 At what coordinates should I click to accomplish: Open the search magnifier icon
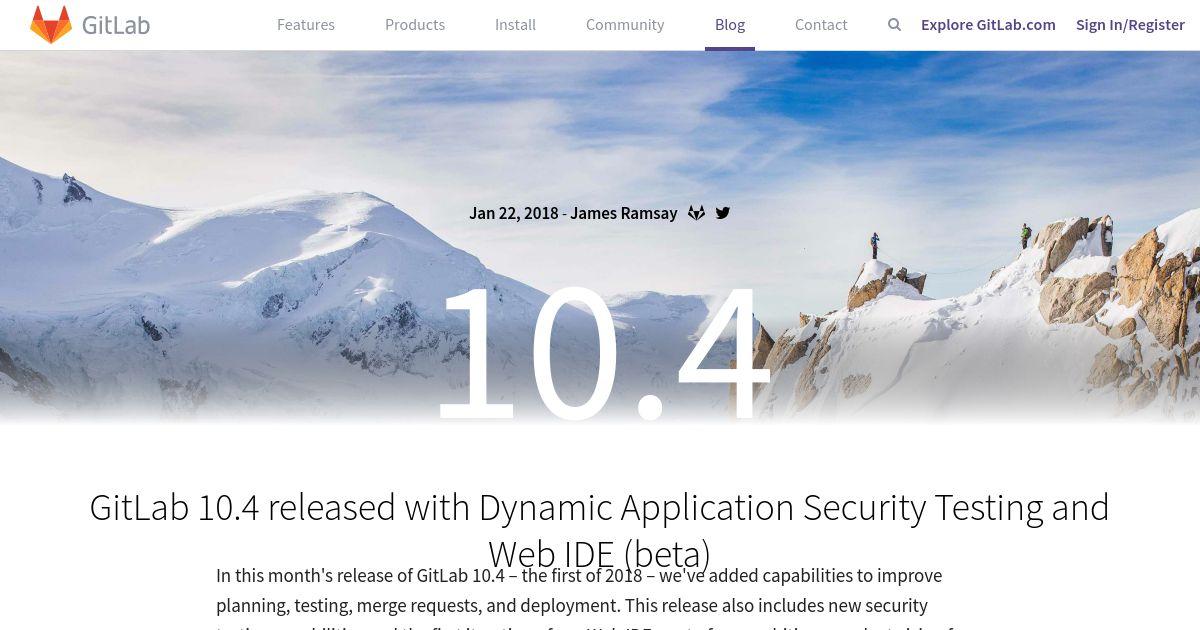click(894, 25)
